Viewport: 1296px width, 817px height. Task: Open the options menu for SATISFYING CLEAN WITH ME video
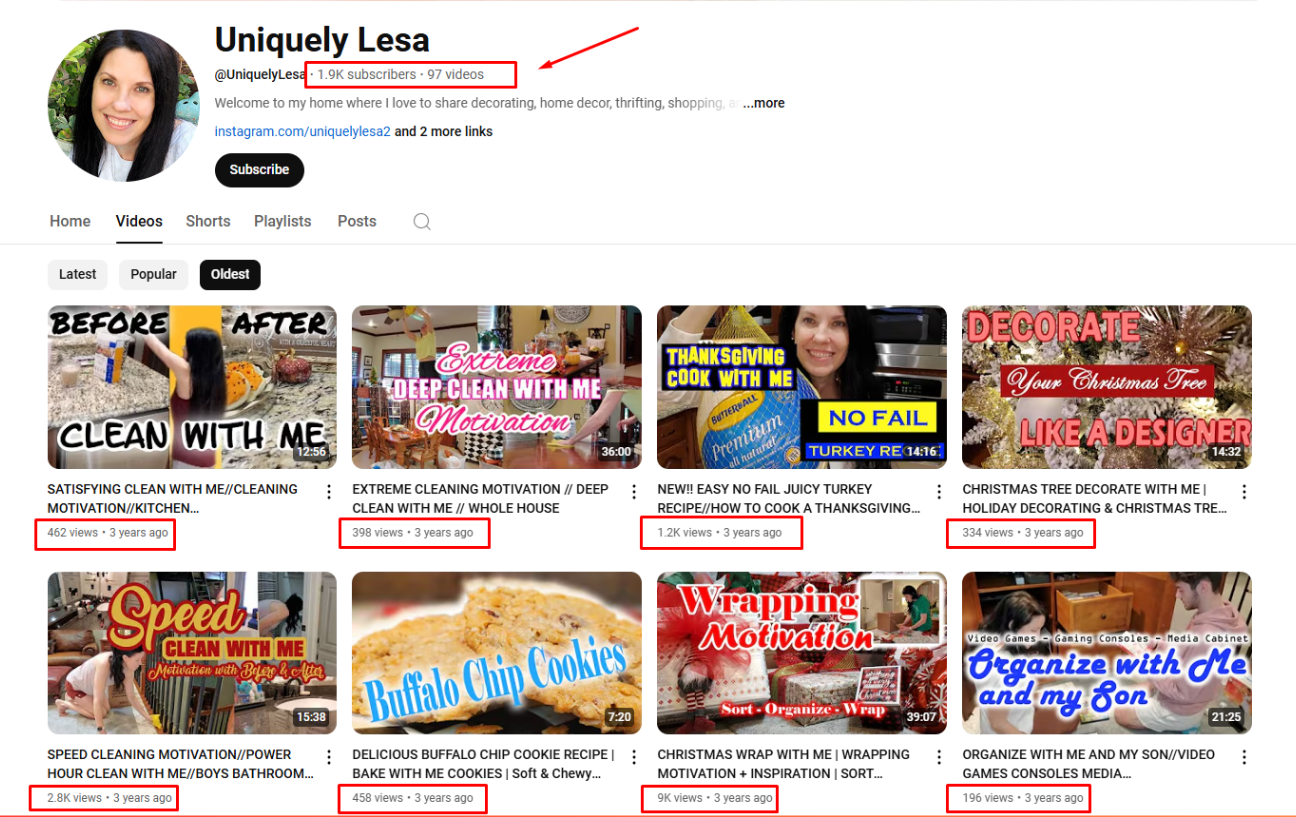click(329, 492)
